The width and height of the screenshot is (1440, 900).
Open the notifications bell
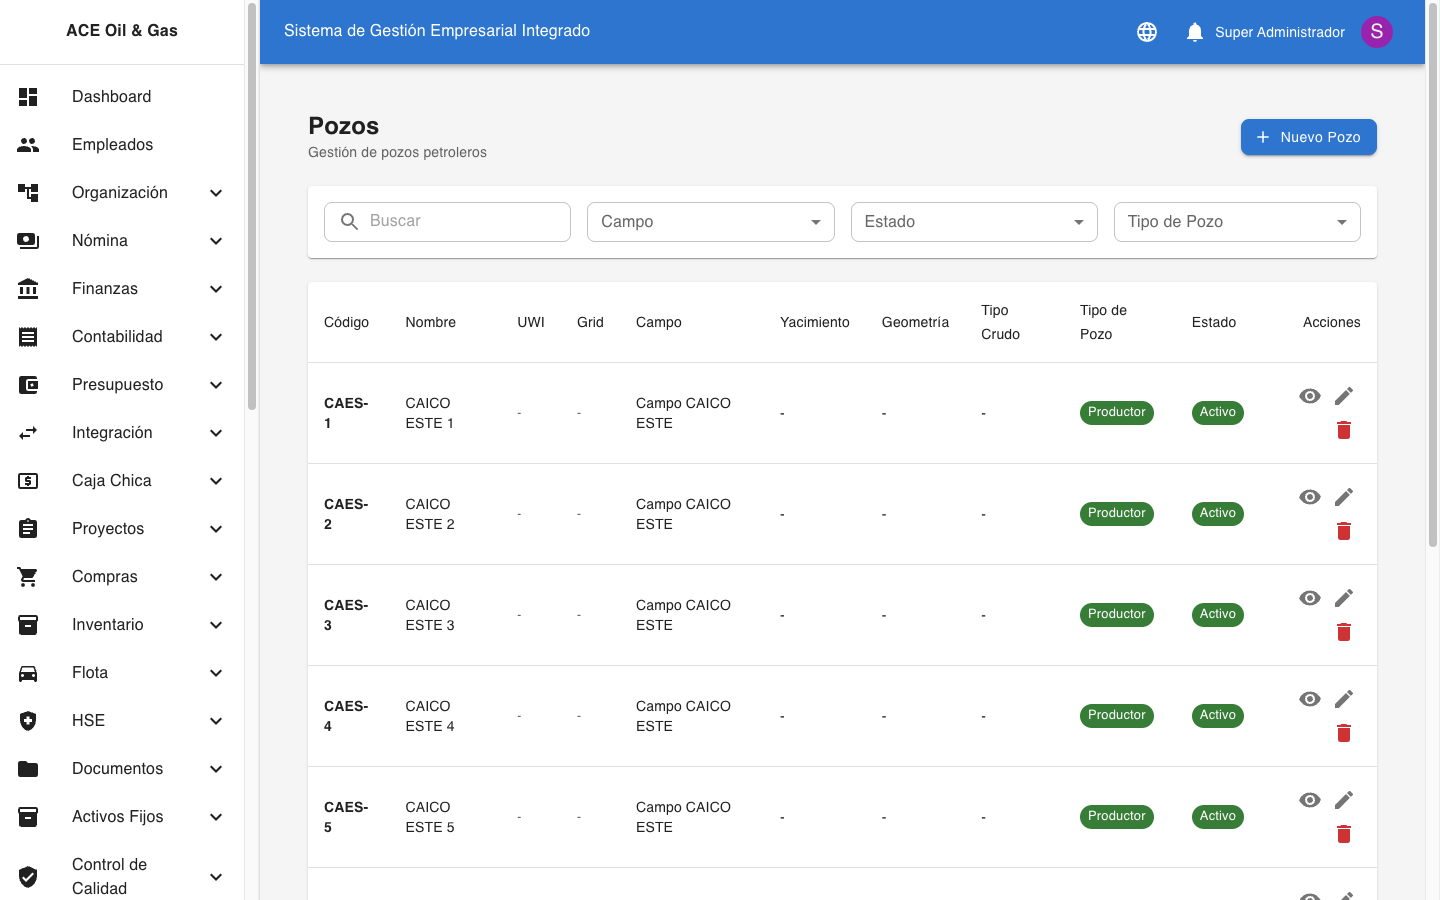click(1194, 32)
